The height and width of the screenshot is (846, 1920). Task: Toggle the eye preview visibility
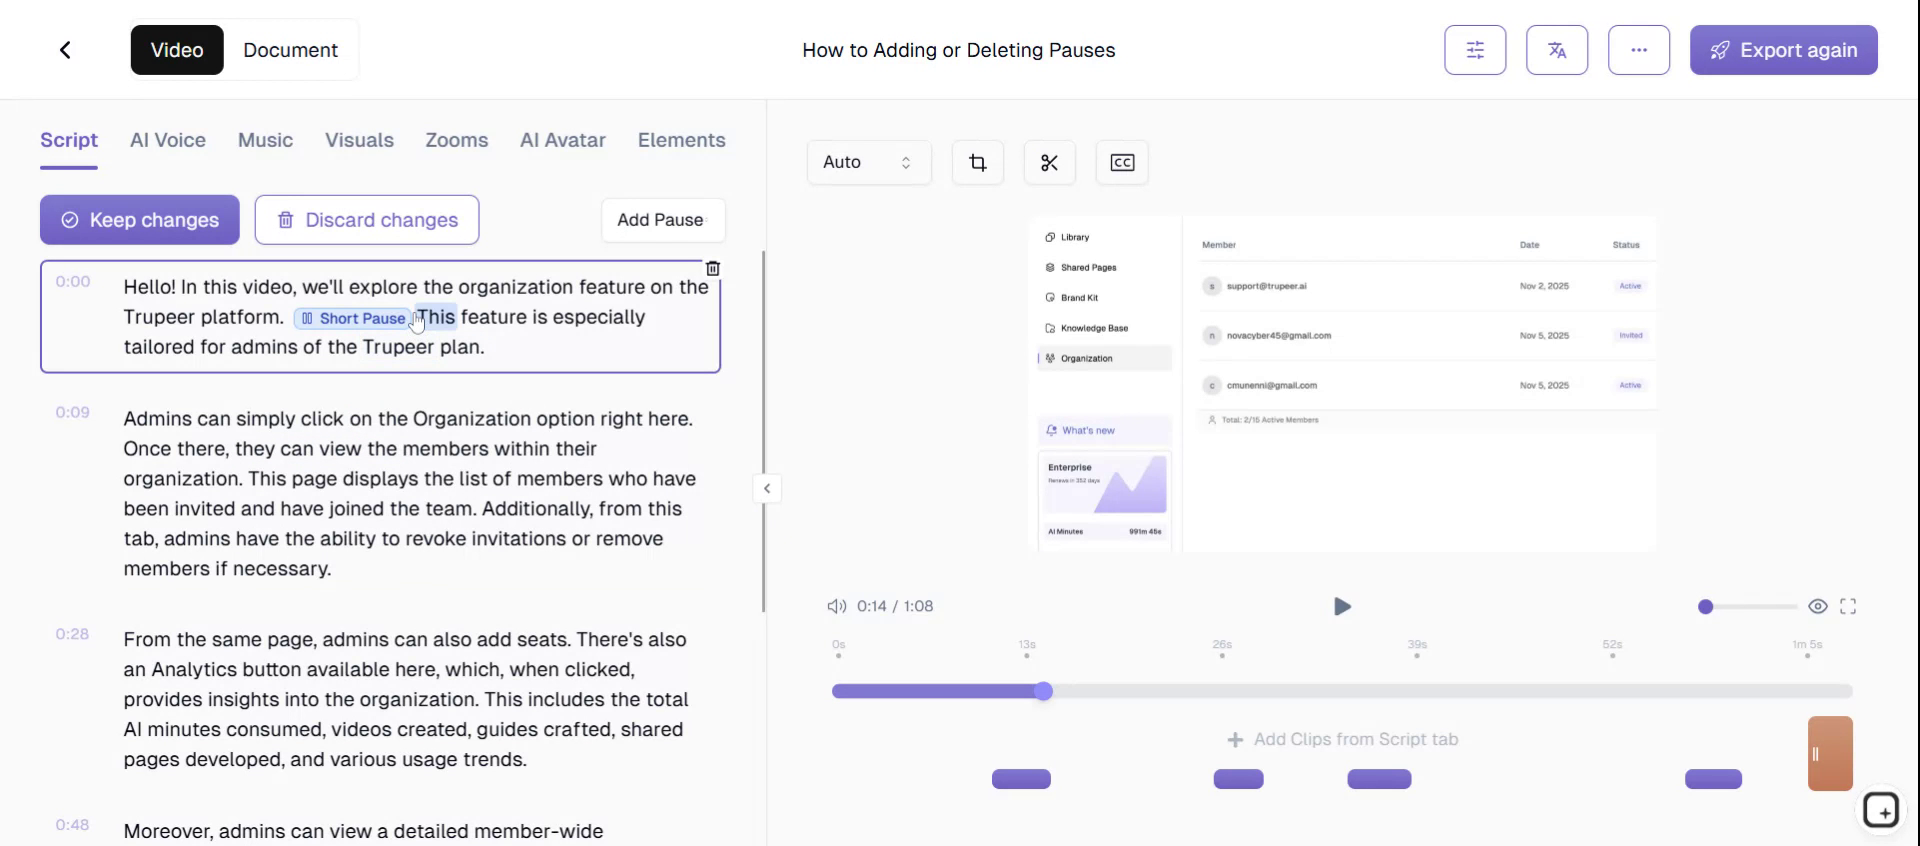click(x=1818, y=606)
